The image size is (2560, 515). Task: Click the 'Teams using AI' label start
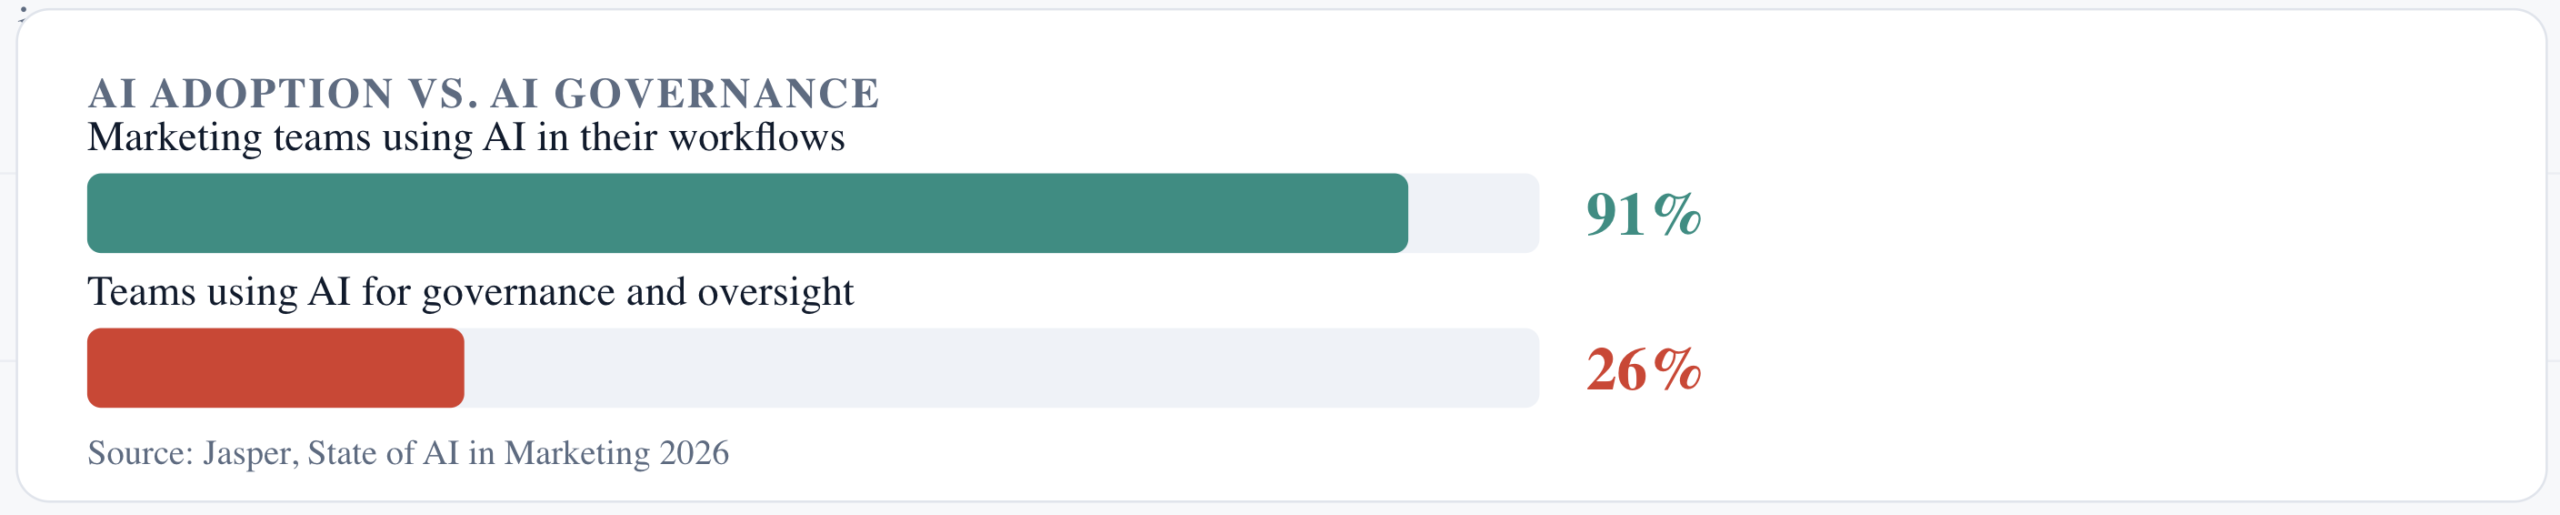pos(219,292)
